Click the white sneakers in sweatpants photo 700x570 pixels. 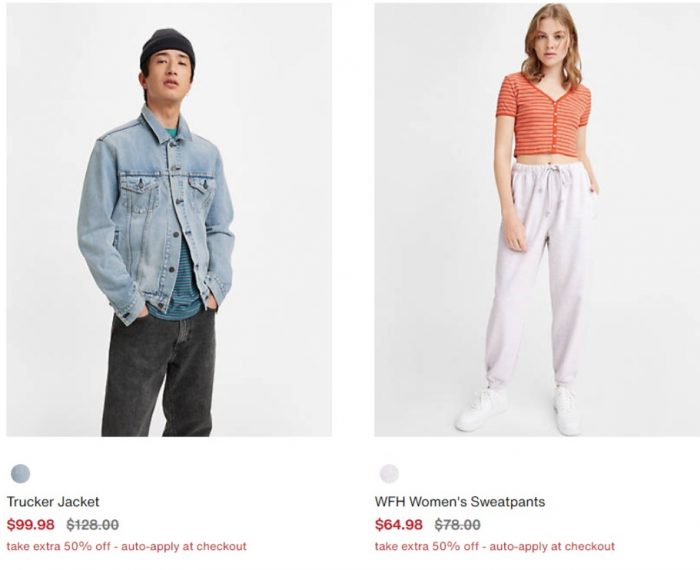518,411
